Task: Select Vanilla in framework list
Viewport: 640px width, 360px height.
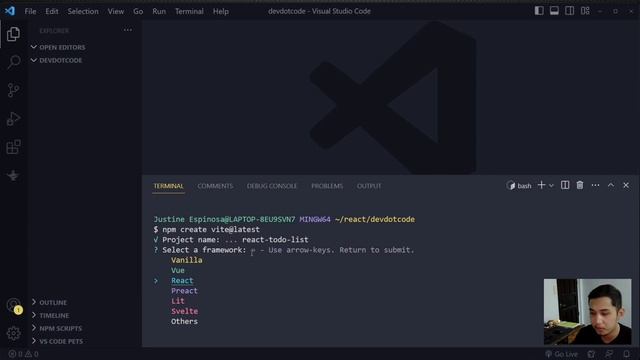Action: tap(187, 260)
